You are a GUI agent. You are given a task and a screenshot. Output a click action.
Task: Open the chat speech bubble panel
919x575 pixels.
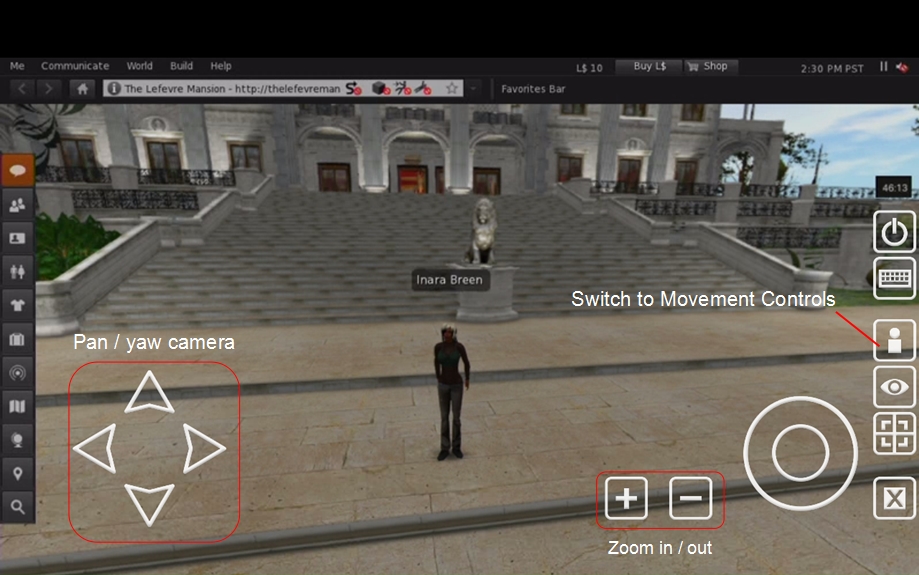click(18, 170)
